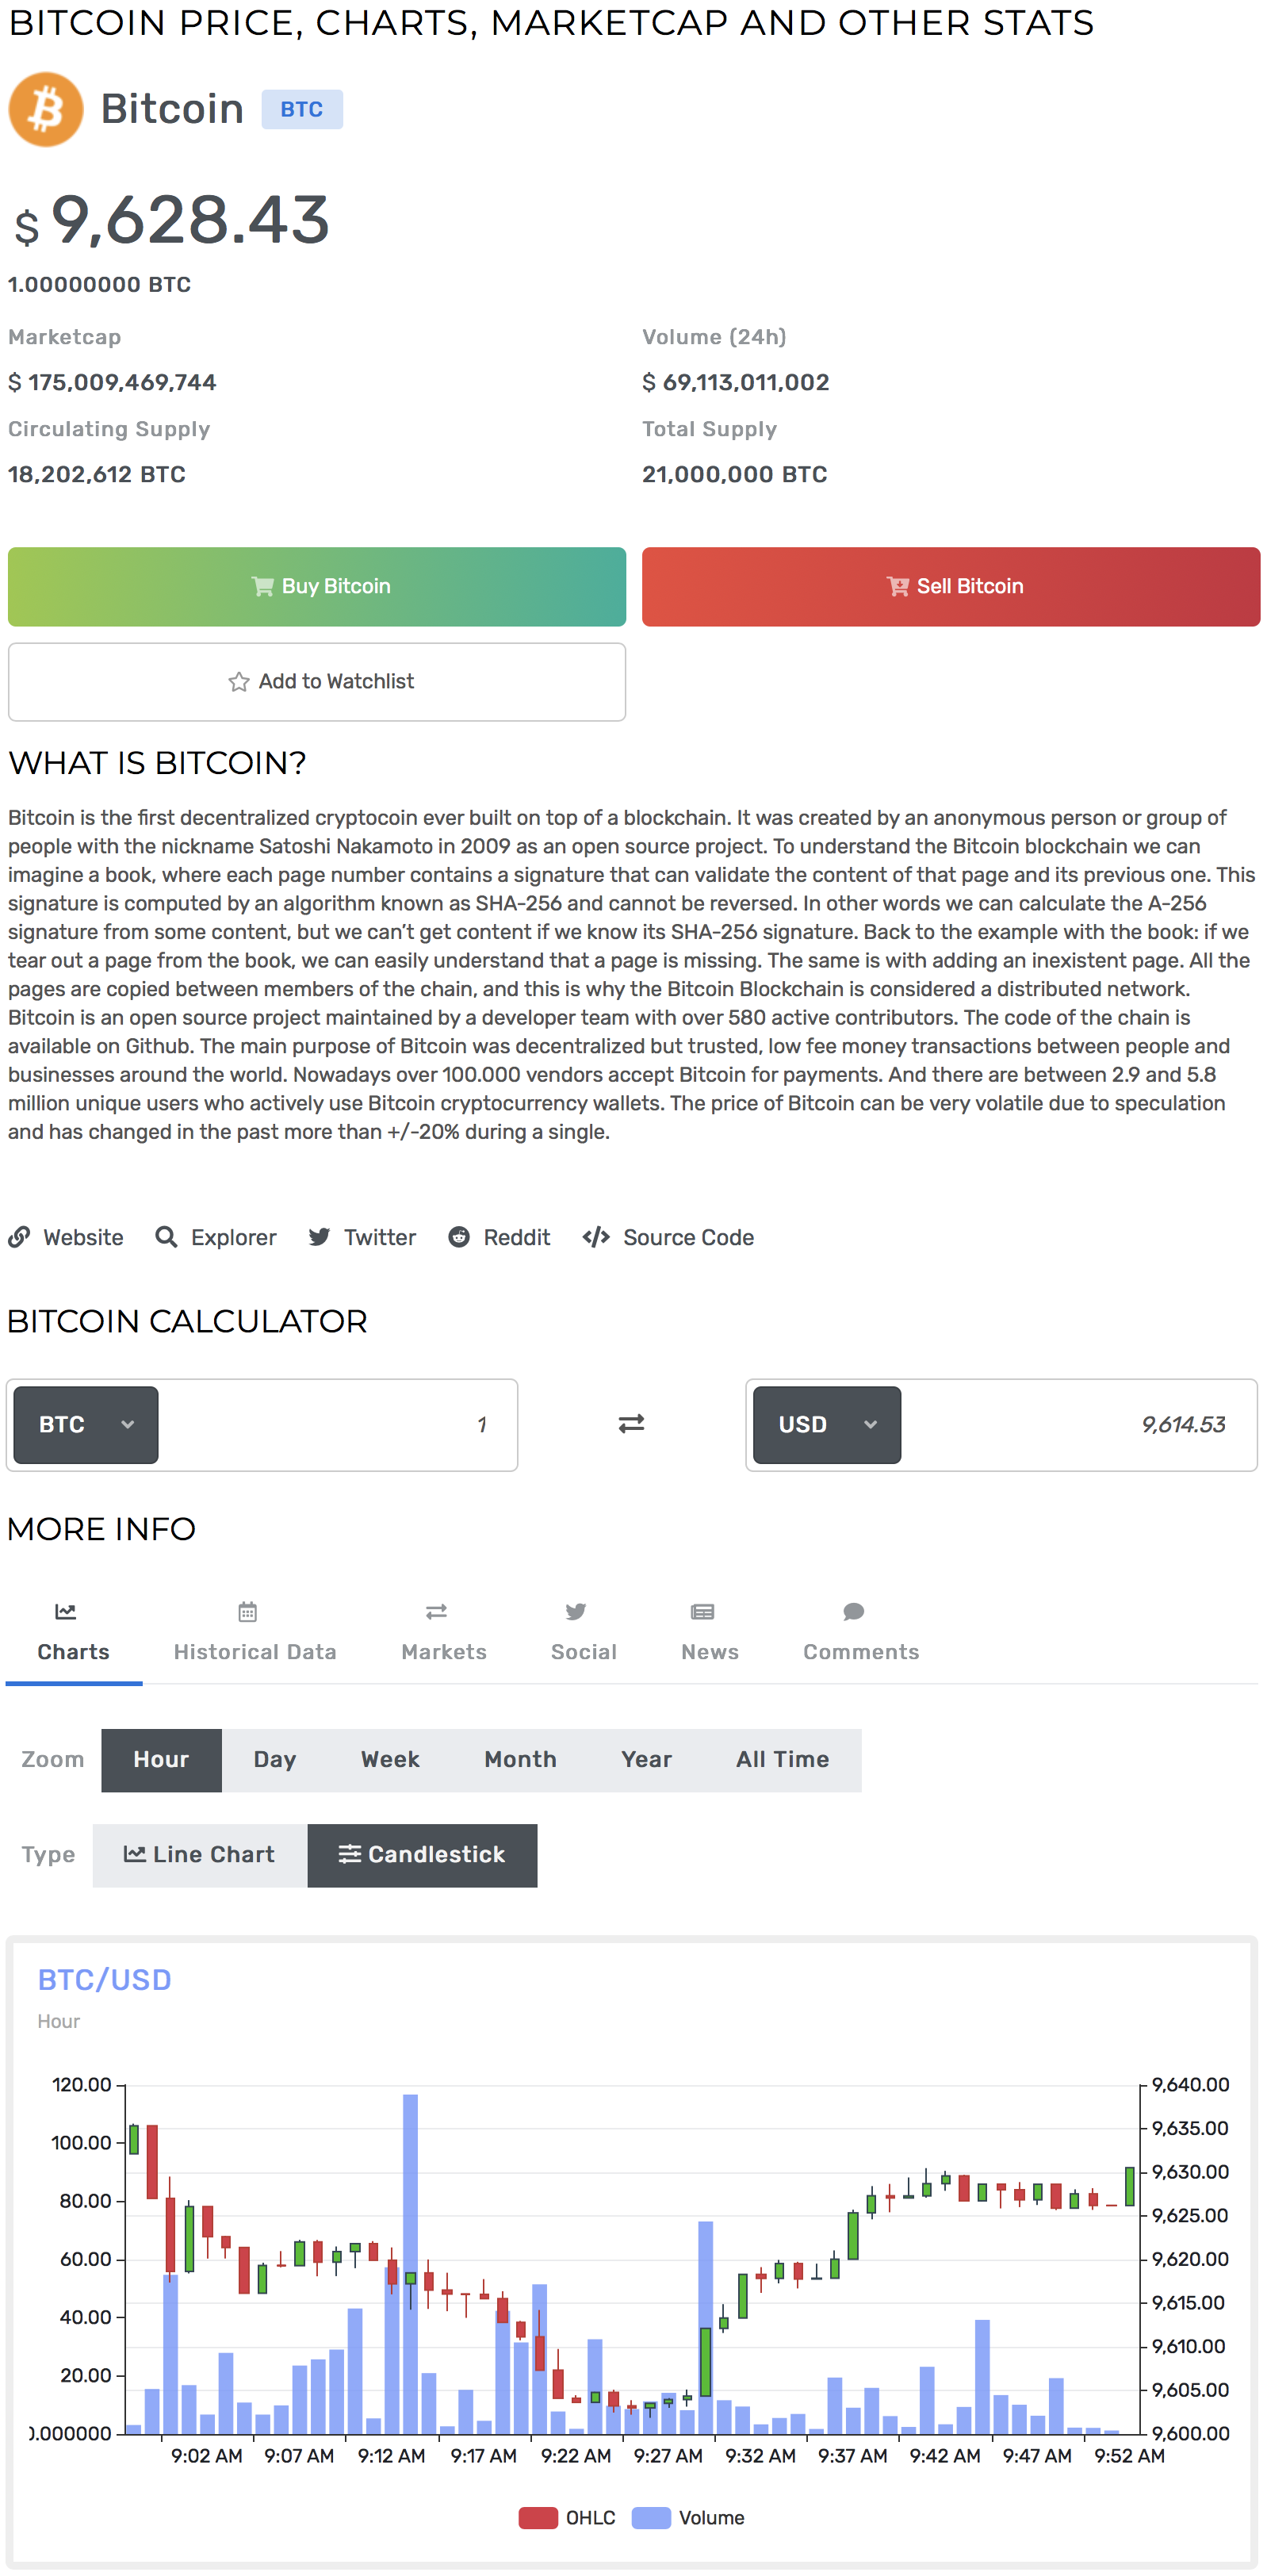Click the BTC amount input field

click(x=336, y=1424)
